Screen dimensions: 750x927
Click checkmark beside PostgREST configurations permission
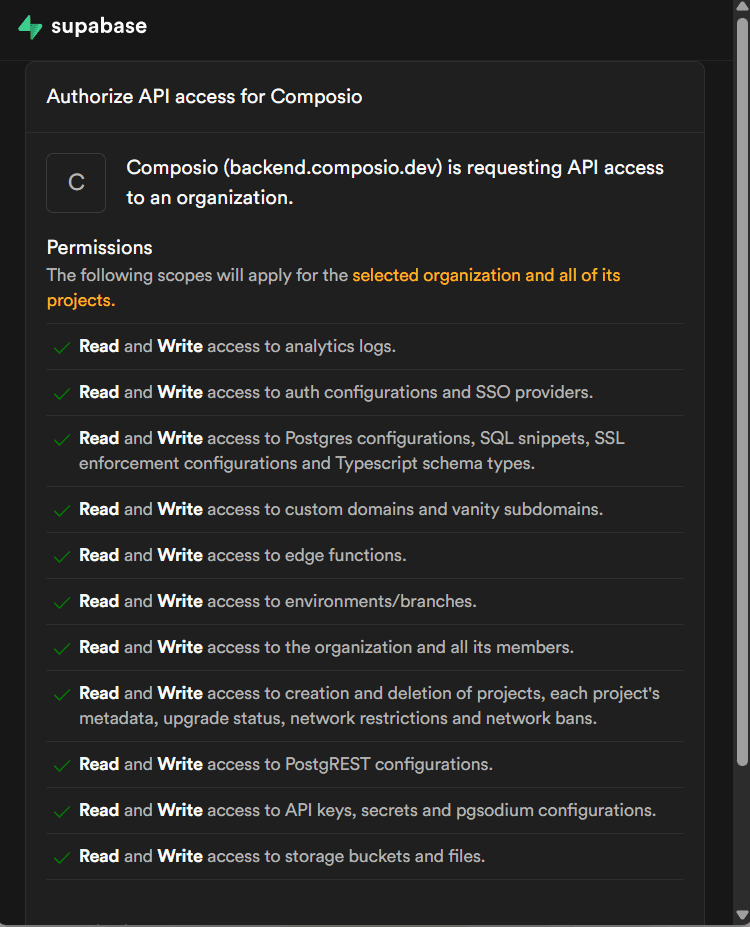tap(62, 766)
